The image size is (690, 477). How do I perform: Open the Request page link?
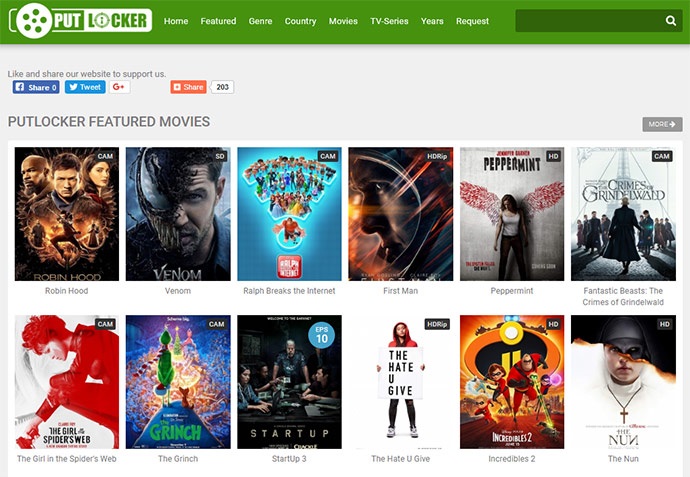click(x=472, y=21)
